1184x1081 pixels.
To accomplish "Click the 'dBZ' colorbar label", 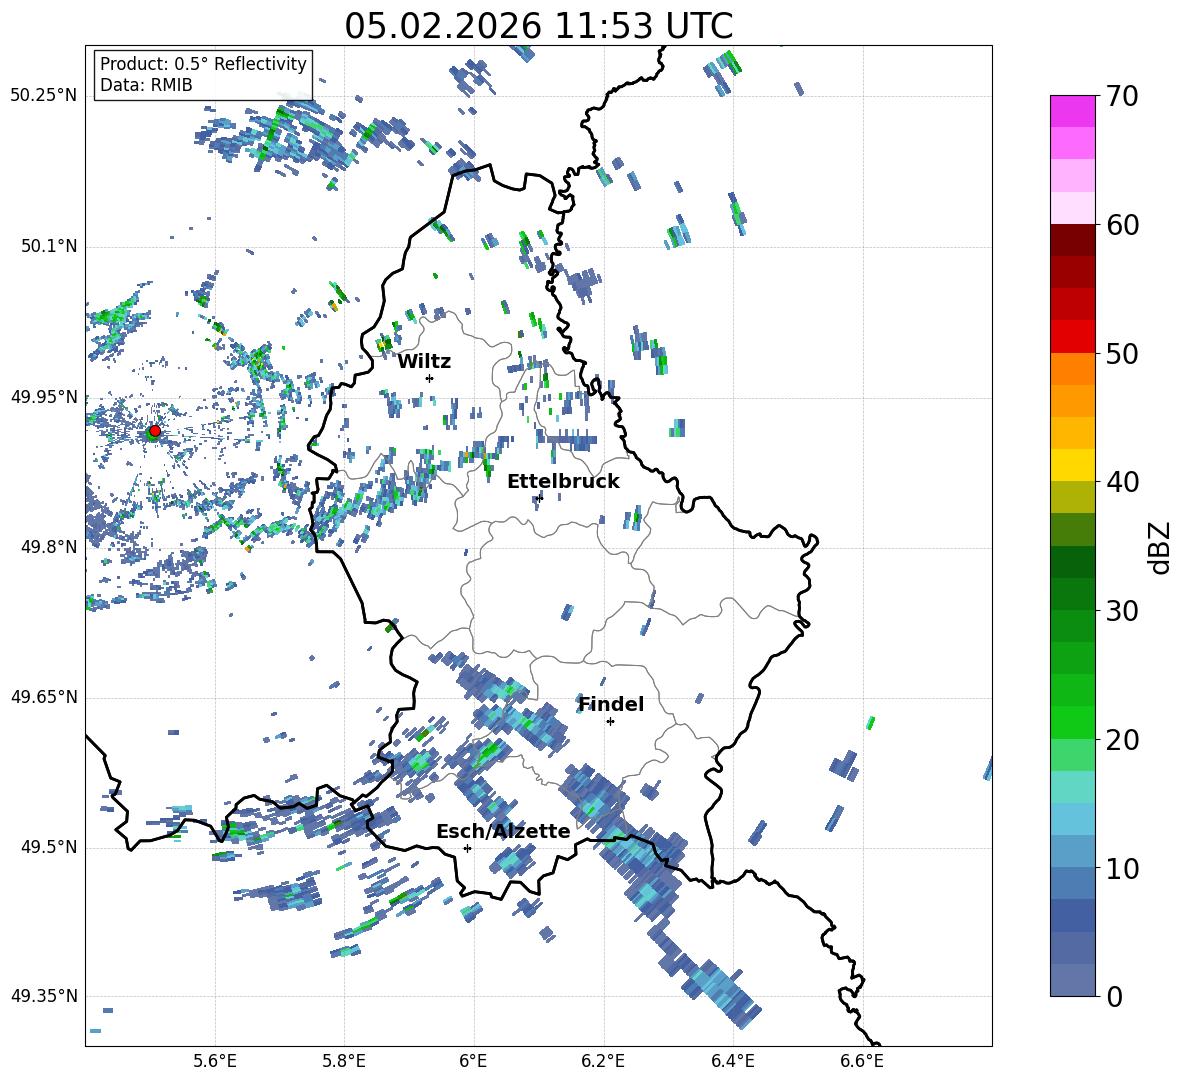I will click(x=1161, y=547).
